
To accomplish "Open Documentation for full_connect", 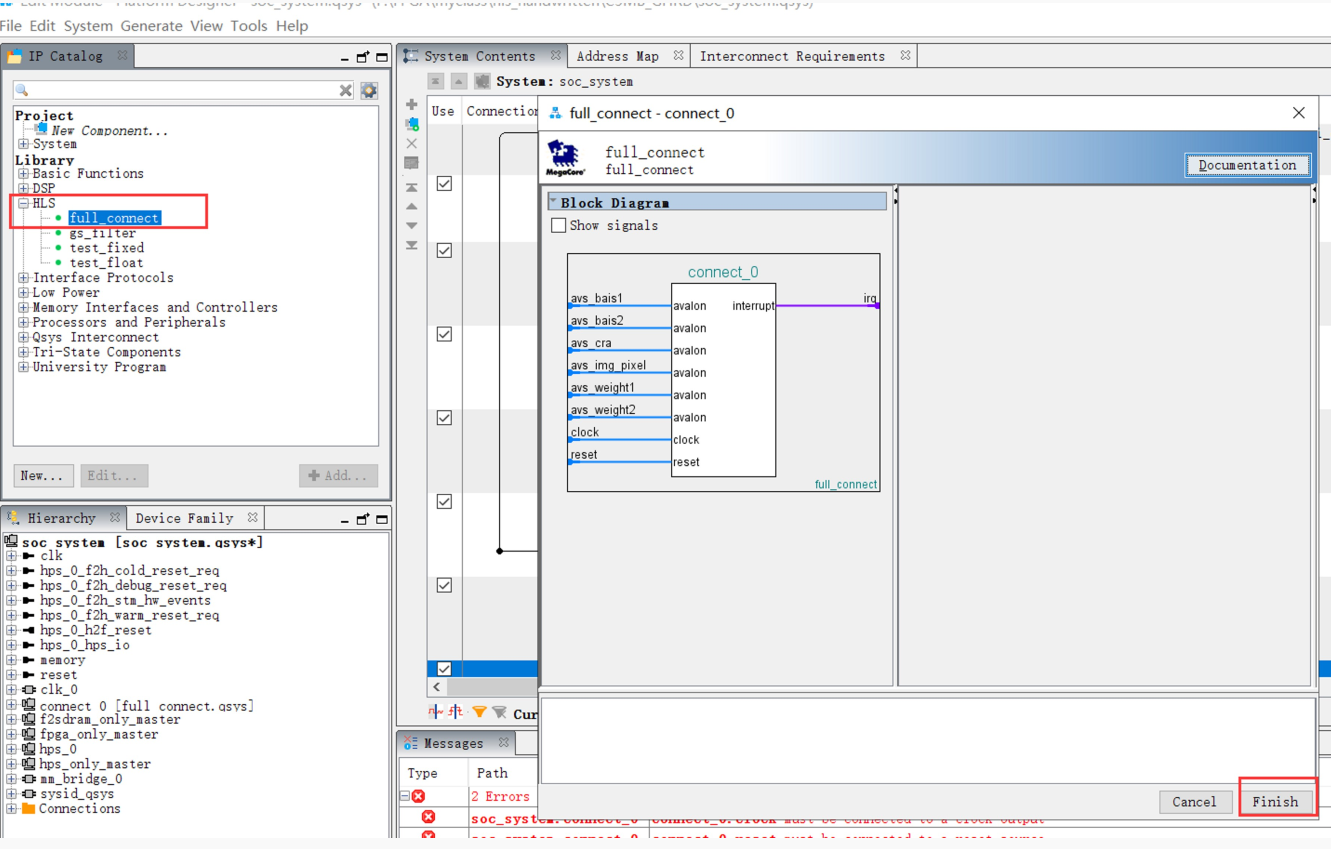I will [1247, 165].
